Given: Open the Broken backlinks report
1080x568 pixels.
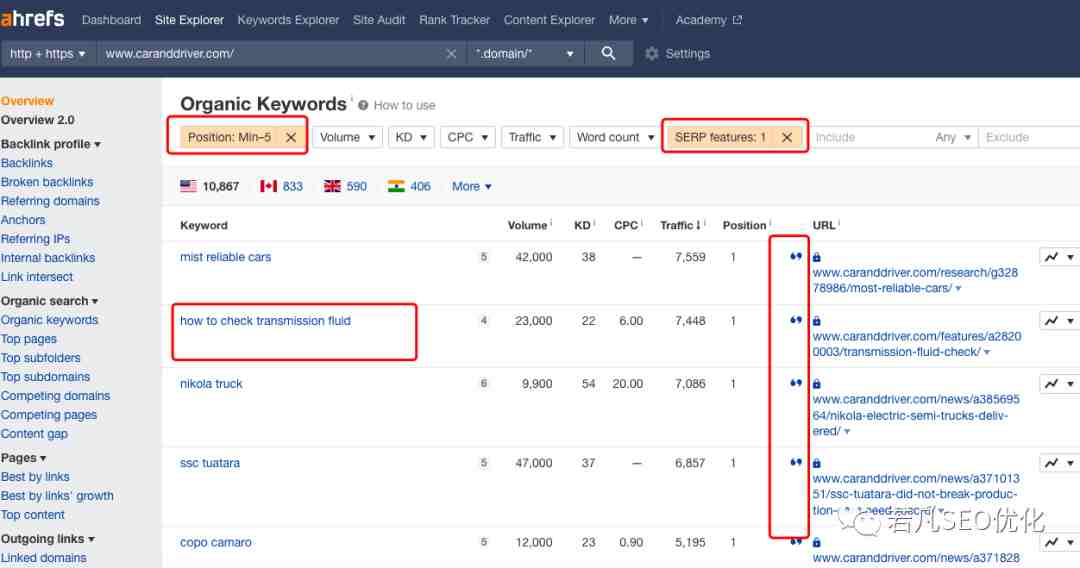Looking at the screenshot, I should pyautogui.click(x=47, y=182).
